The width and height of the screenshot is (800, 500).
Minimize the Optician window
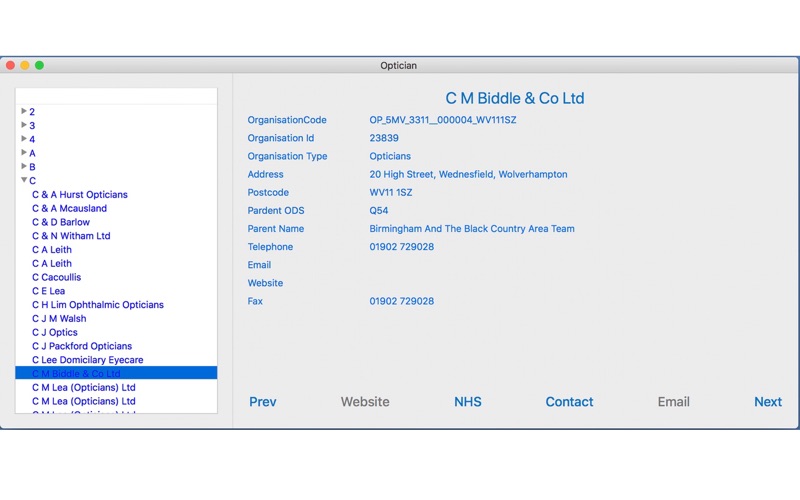(24, 65)
